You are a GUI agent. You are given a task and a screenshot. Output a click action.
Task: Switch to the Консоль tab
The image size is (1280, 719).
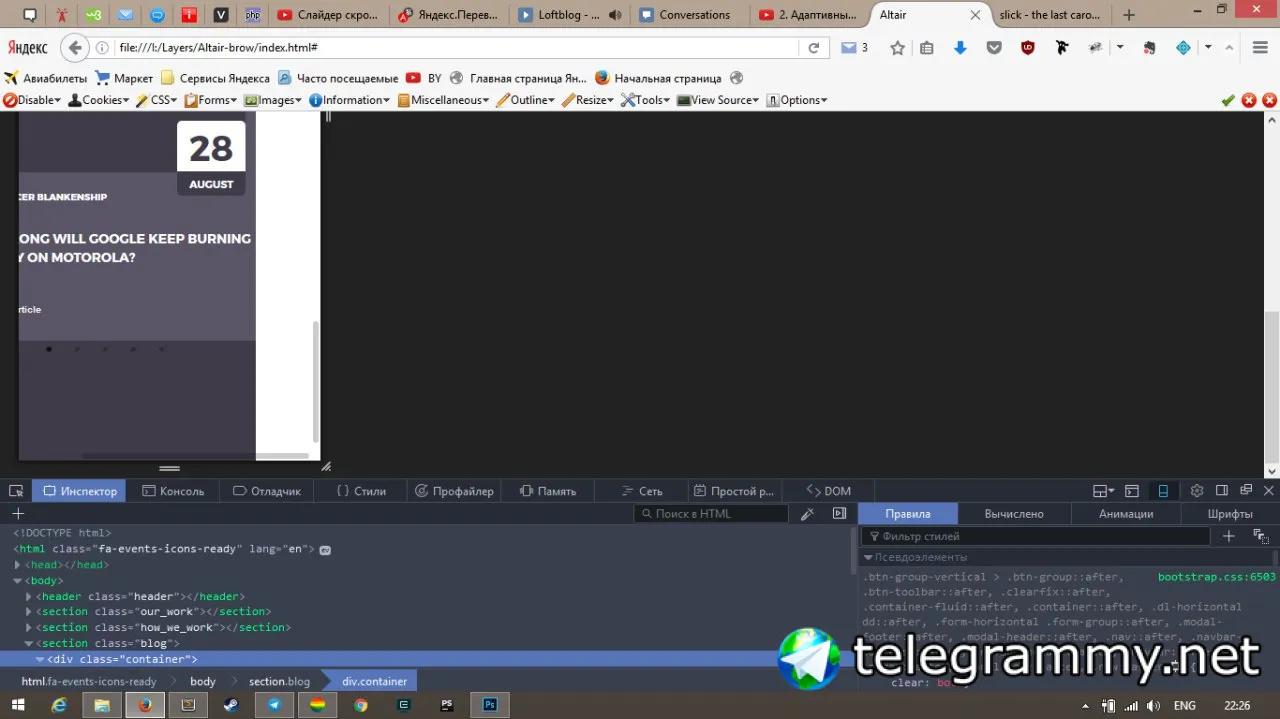tap(173, 491)
